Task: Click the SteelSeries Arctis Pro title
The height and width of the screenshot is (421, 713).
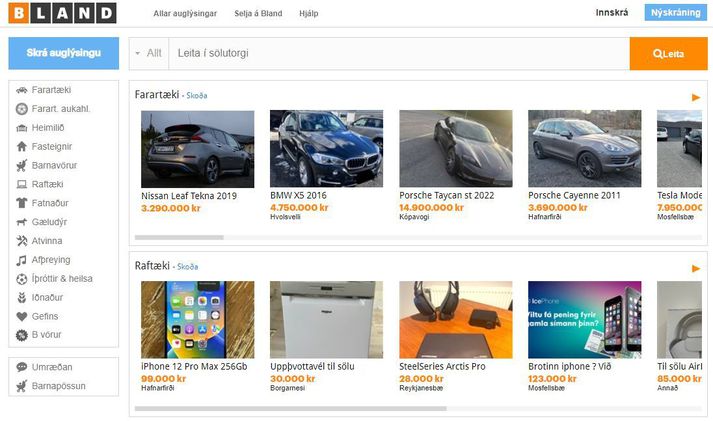Action: (x=442, y=366)
